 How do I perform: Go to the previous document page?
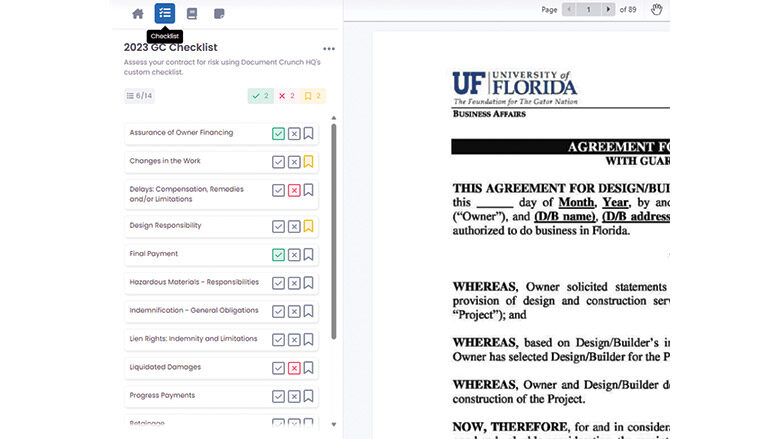570,10
